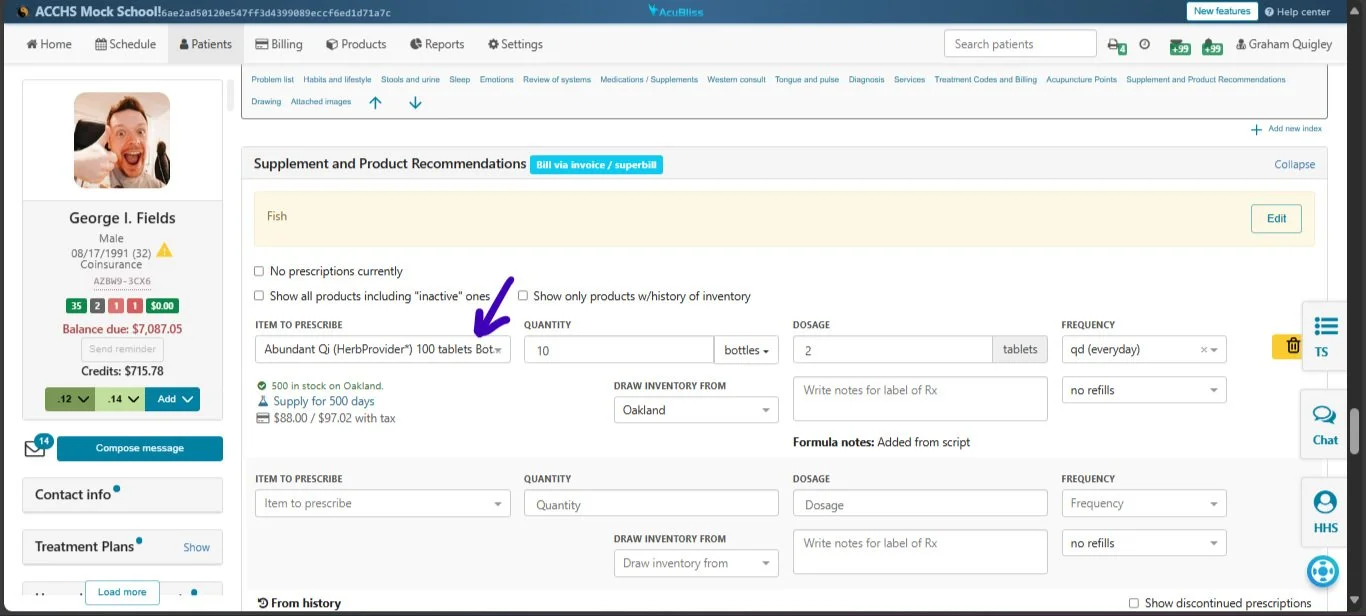Open the Patients menu

(206, 44)
